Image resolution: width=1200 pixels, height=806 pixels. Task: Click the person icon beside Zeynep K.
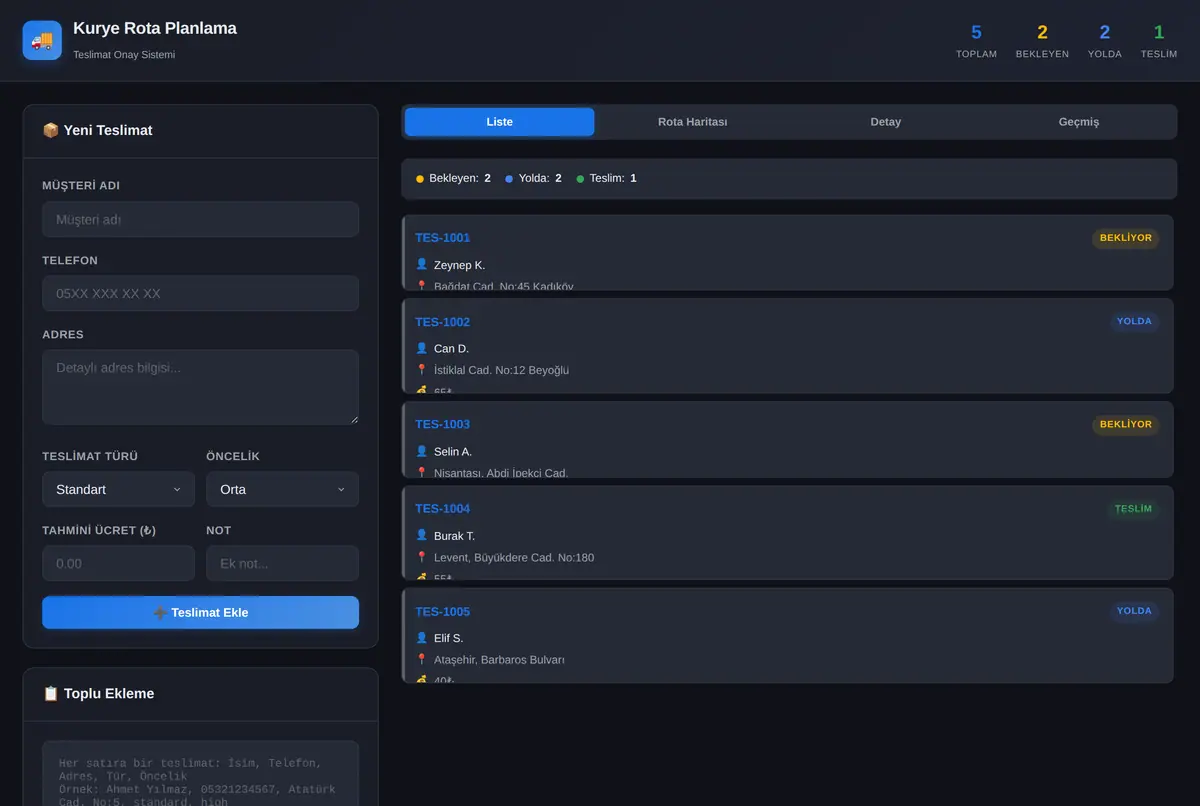421,264
